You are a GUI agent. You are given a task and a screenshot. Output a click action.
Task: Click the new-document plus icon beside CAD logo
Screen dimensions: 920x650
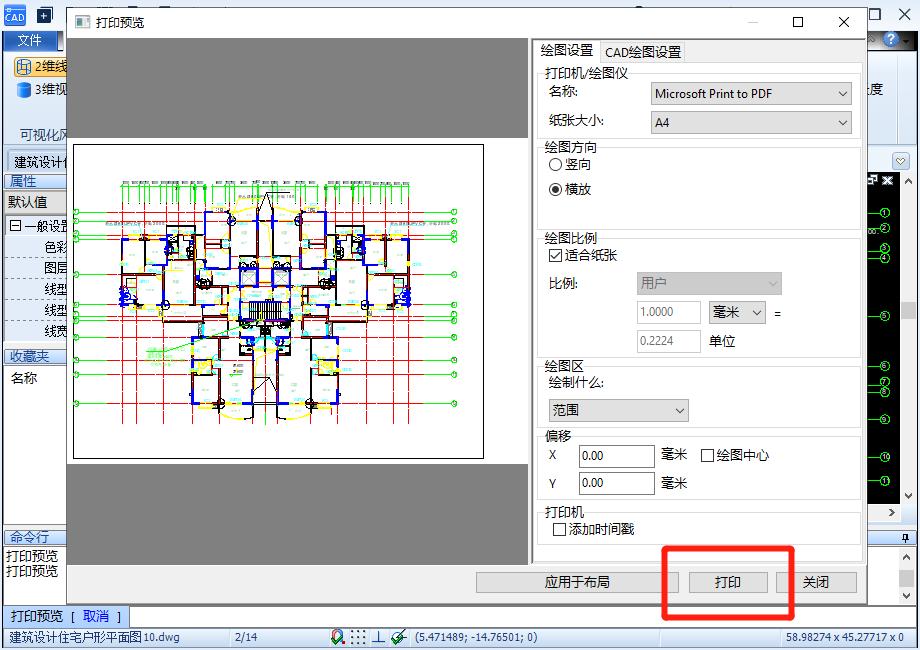pyautogui.click(x=45, y=15)
